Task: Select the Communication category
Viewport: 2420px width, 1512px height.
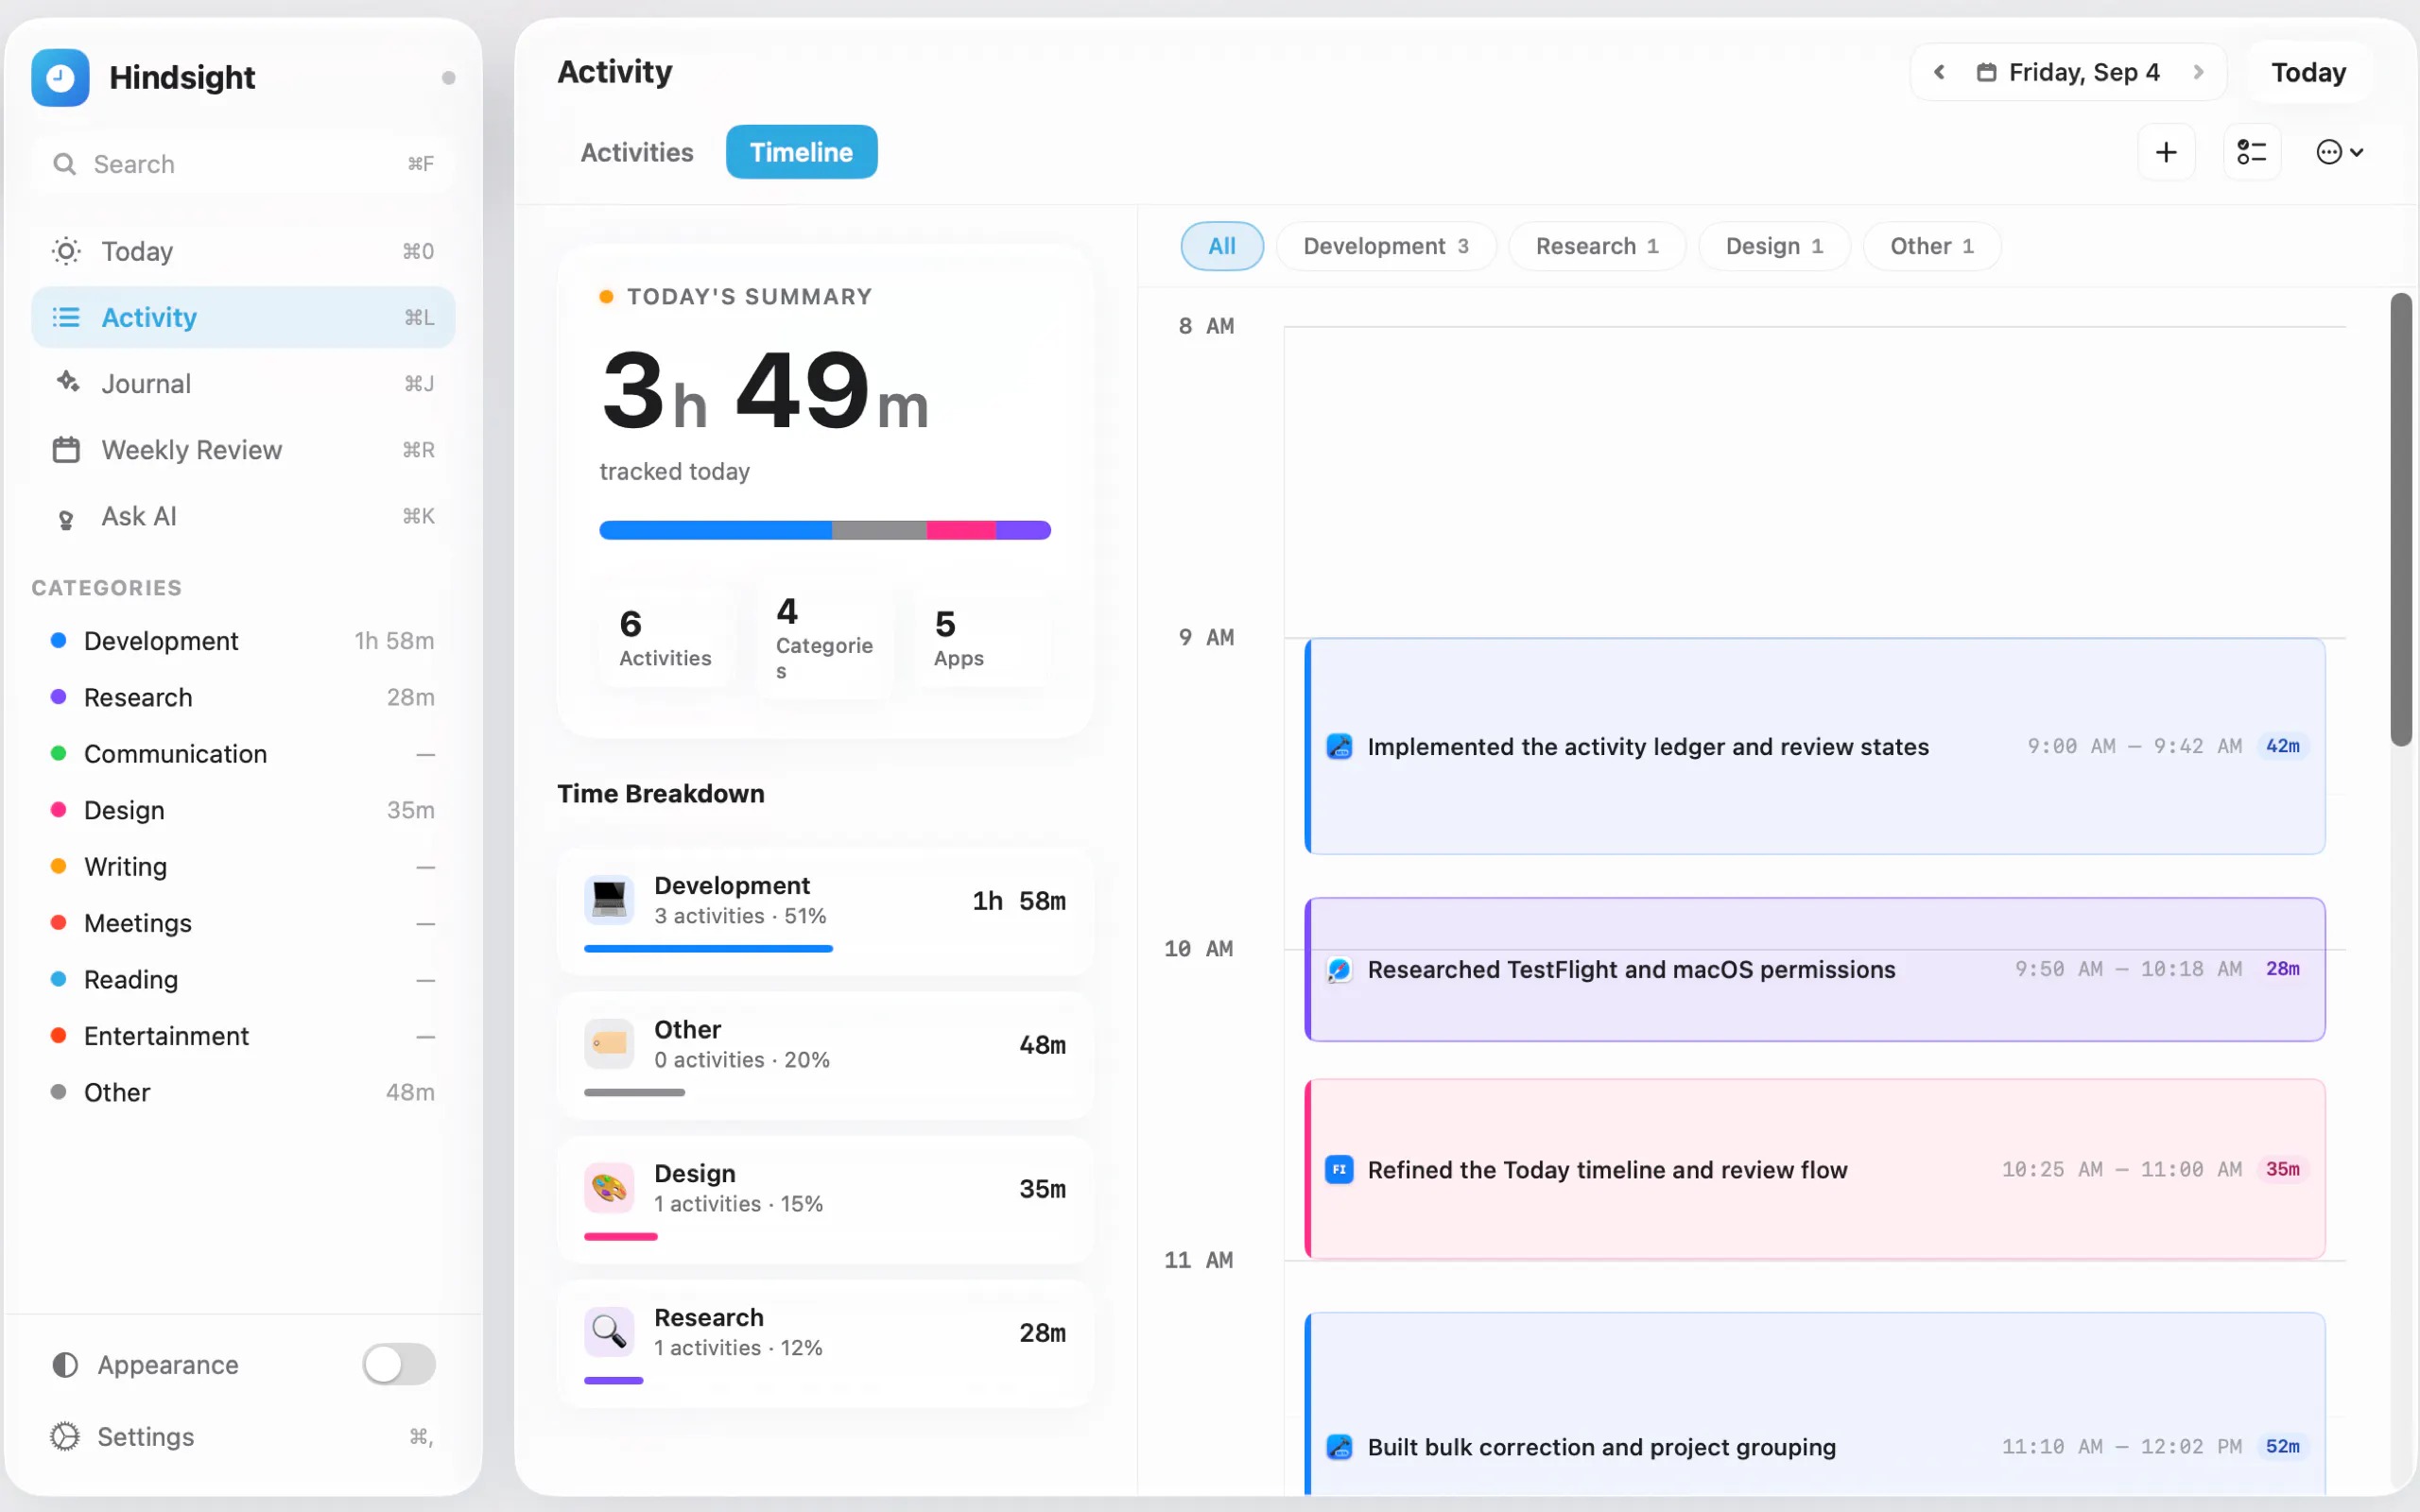Action: (243, 753)
